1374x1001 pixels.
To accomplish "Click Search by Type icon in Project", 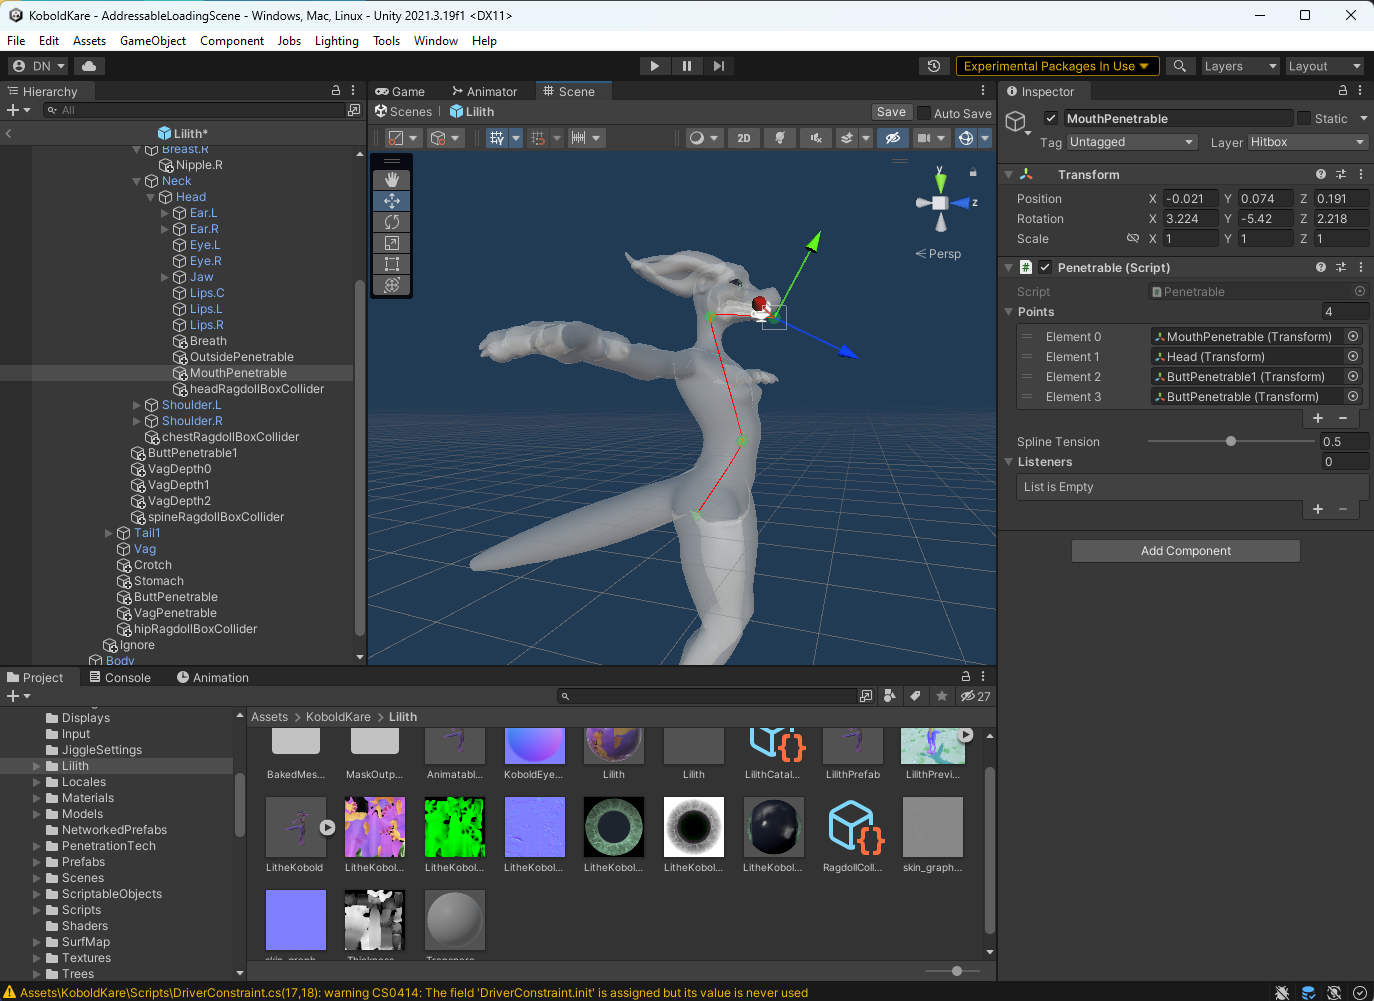I will point(890,696).
